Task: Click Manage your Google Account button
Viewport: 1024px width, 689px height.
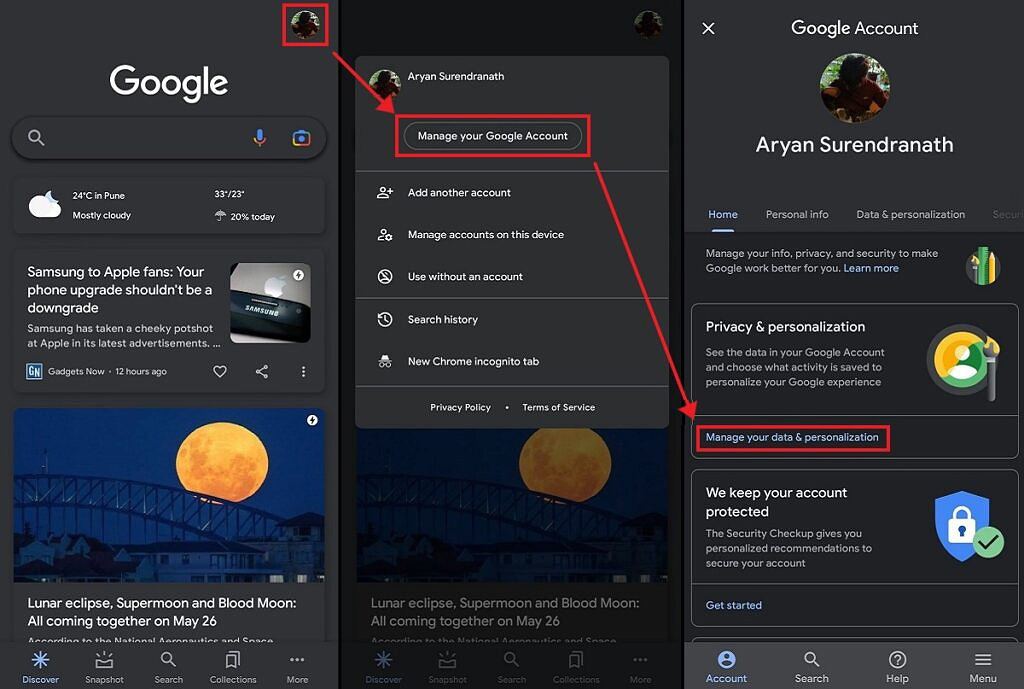Action: tap(492, 136)
